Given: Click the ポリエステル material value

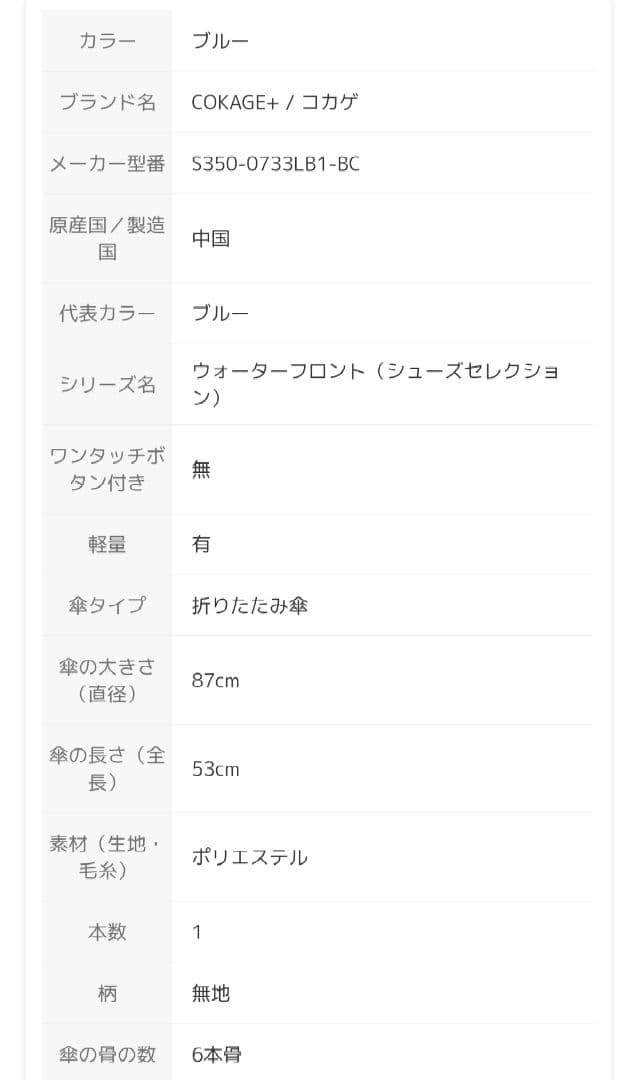Looking at the screenshot, I should tap(250, 857).
